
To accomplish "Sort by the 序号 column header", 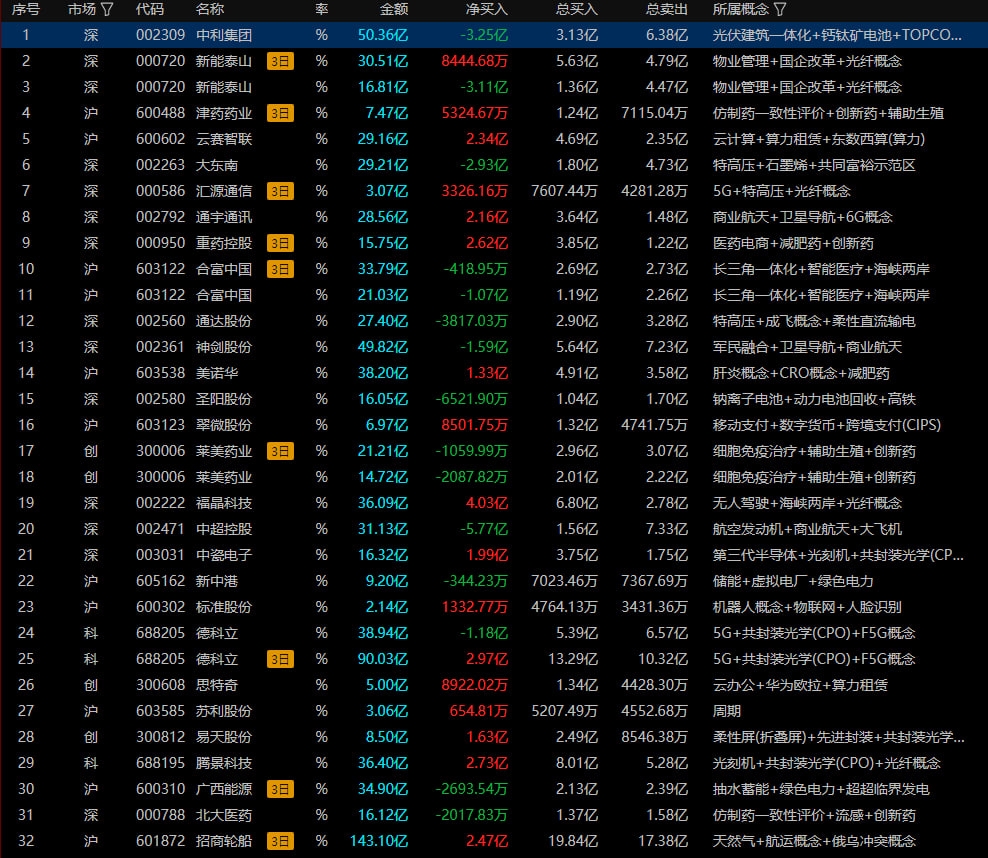I will (x=25, y=9).
